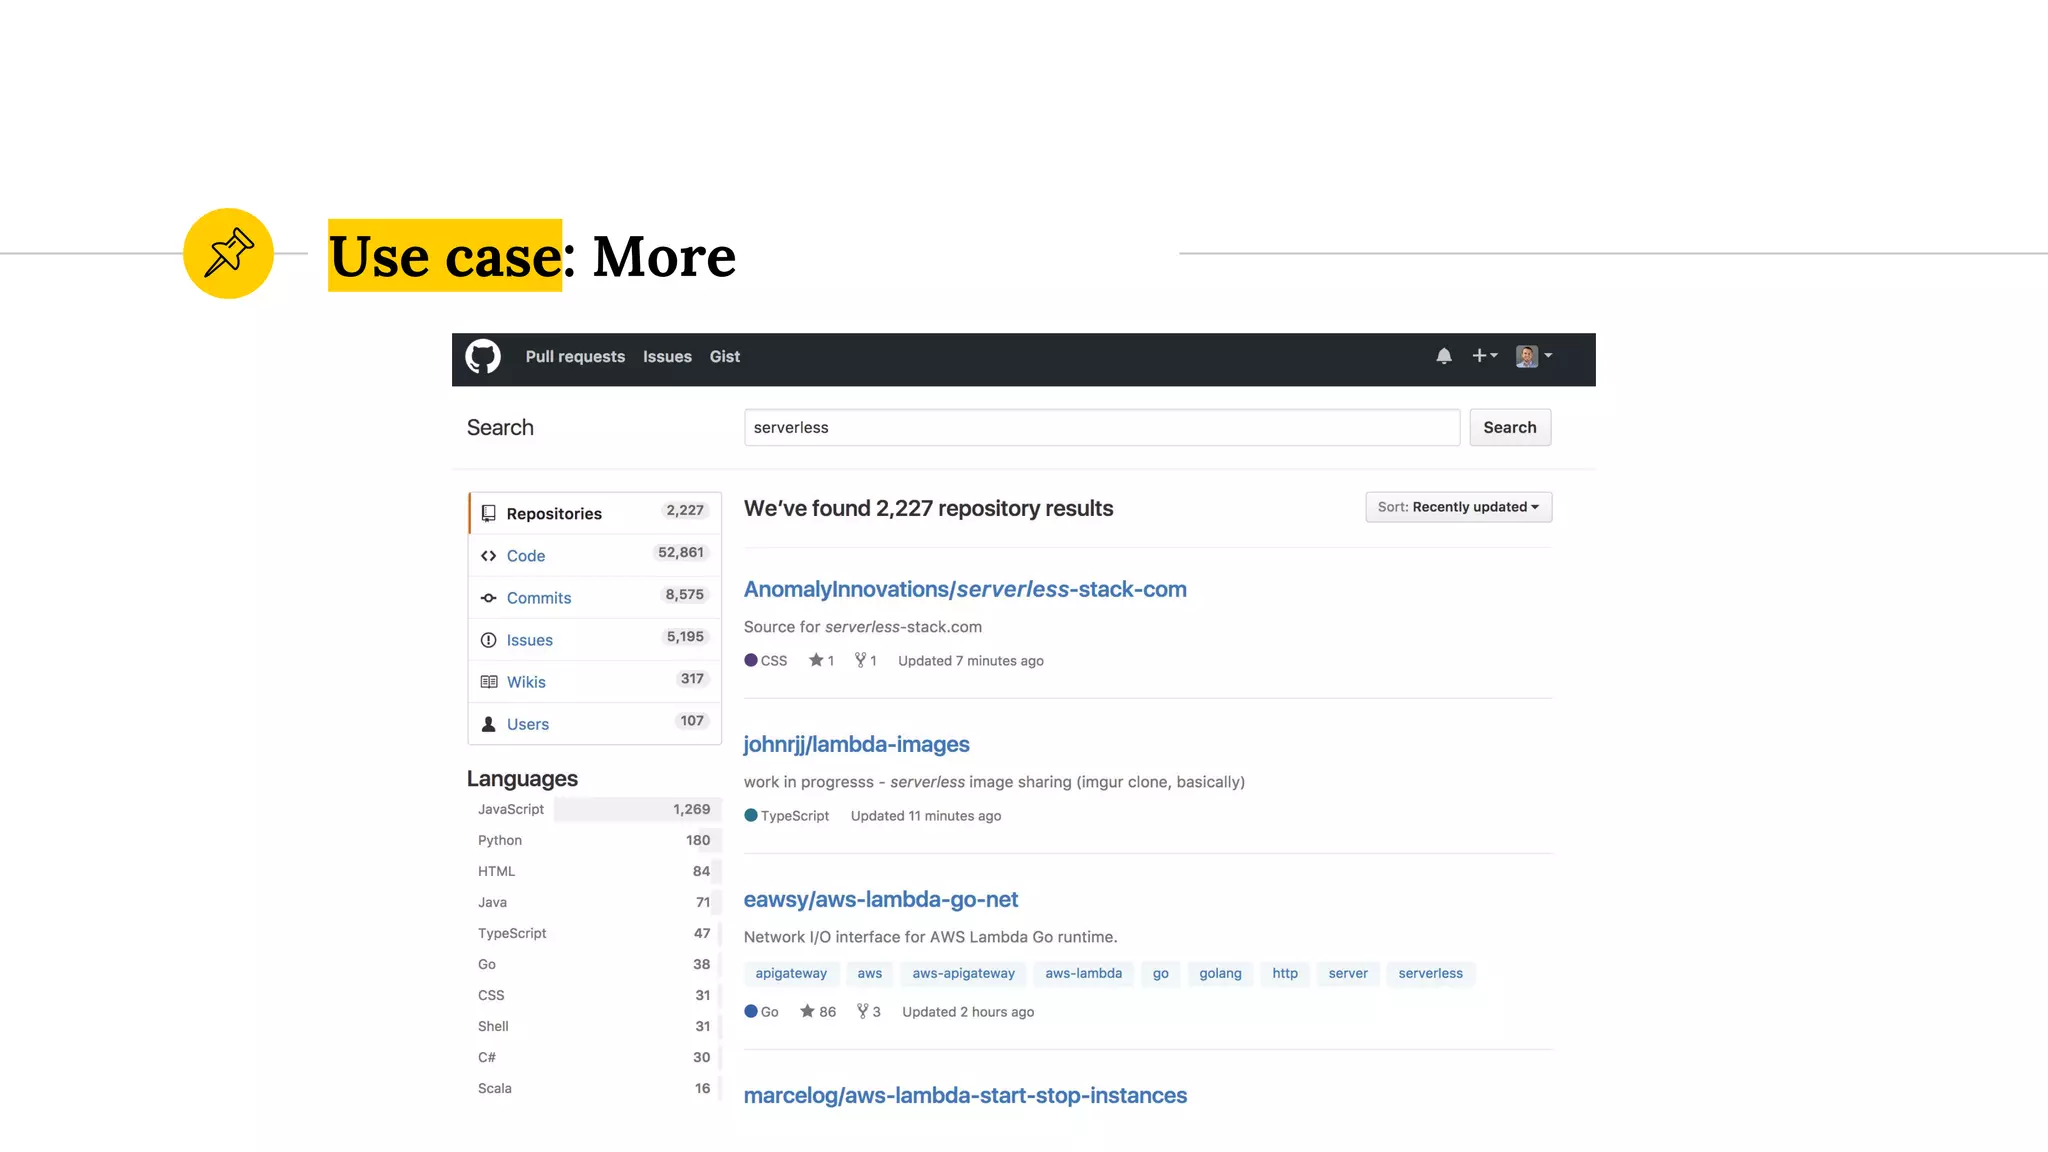Switch to Wikis search results
Viewport: 2048px width, 1152px height.
click(x=595, y=681)
